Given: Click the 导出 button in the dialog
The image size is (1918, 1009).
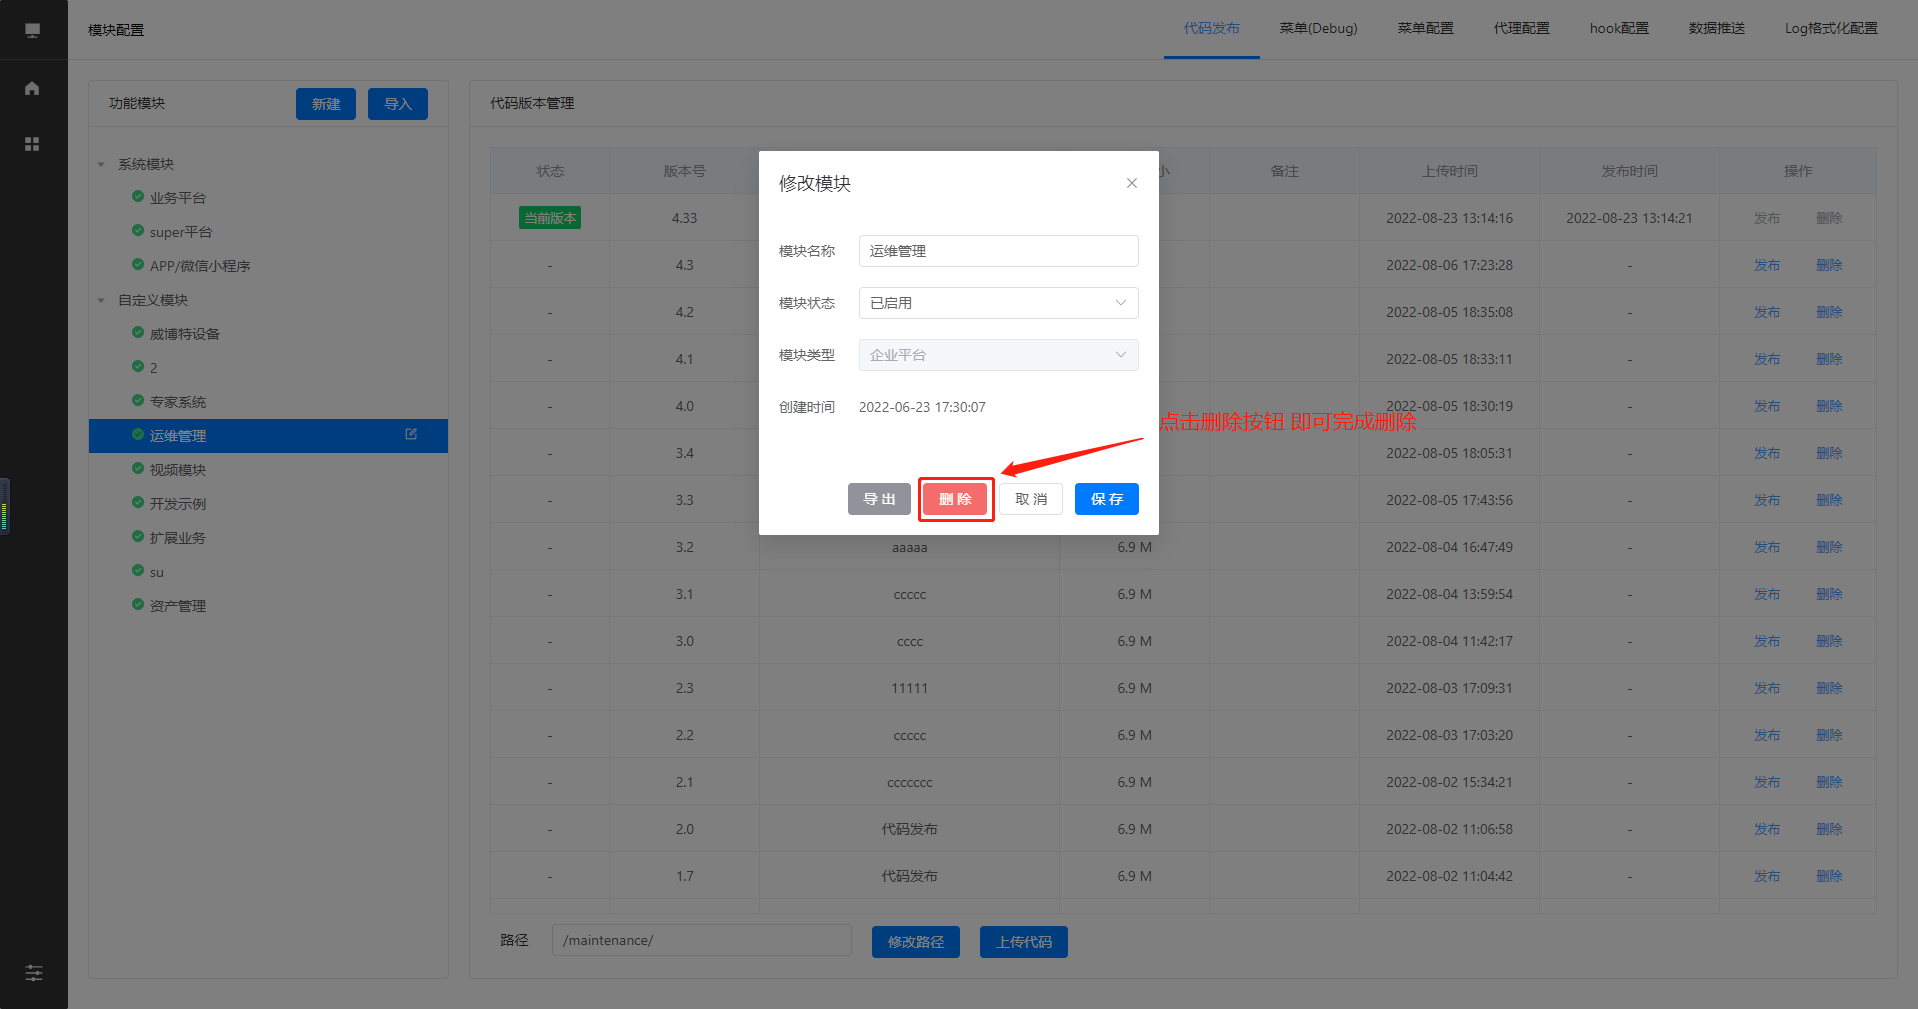Looking at the screenshot, I should [x=879, y=499].
